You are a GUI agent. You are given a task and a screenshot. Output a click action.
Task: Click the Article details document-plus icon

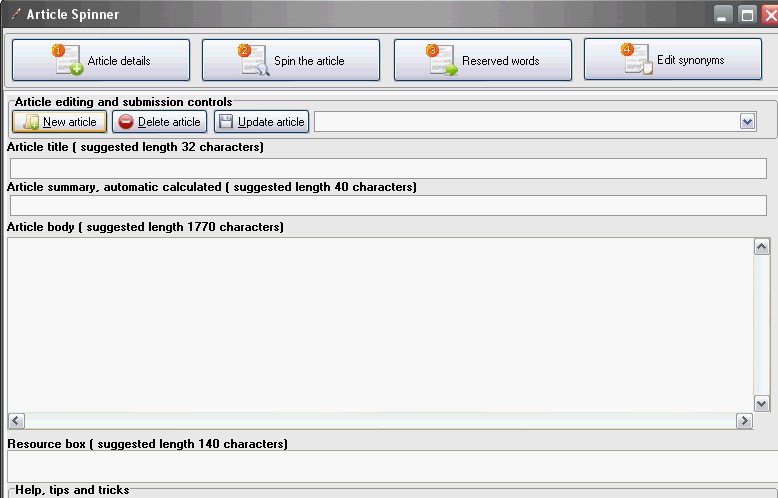tap(68, 60)
